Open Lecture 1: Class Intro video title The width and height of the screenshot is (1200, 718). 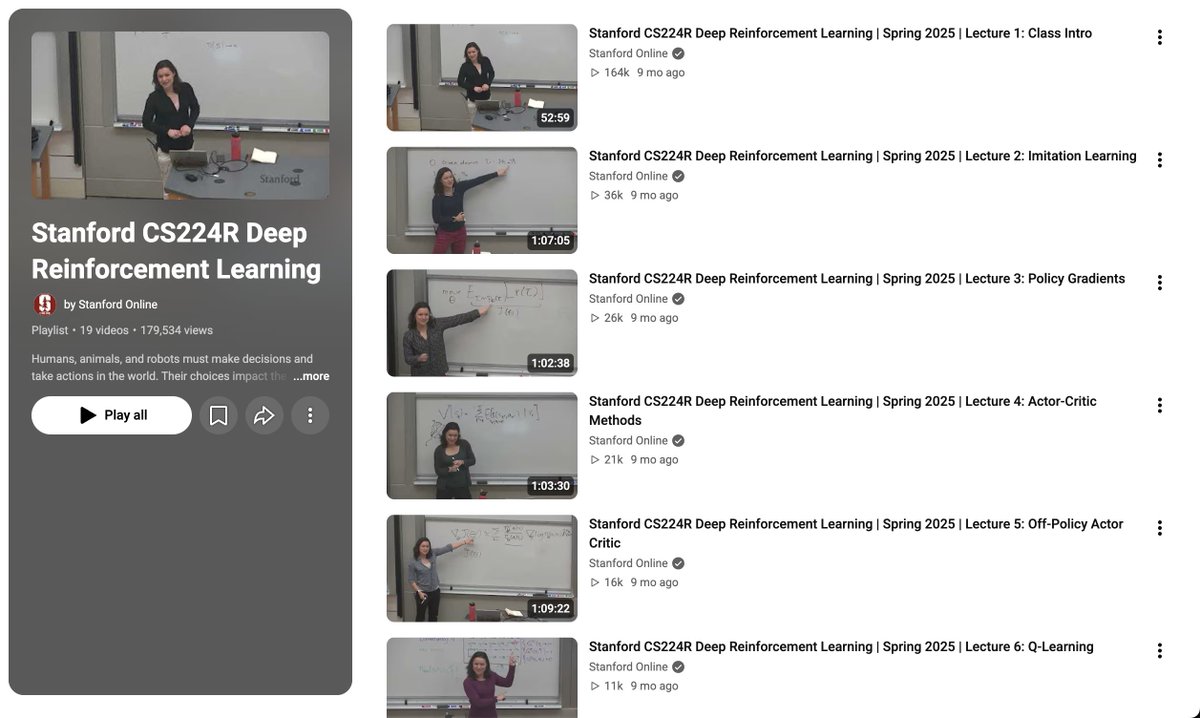(840, 33)
